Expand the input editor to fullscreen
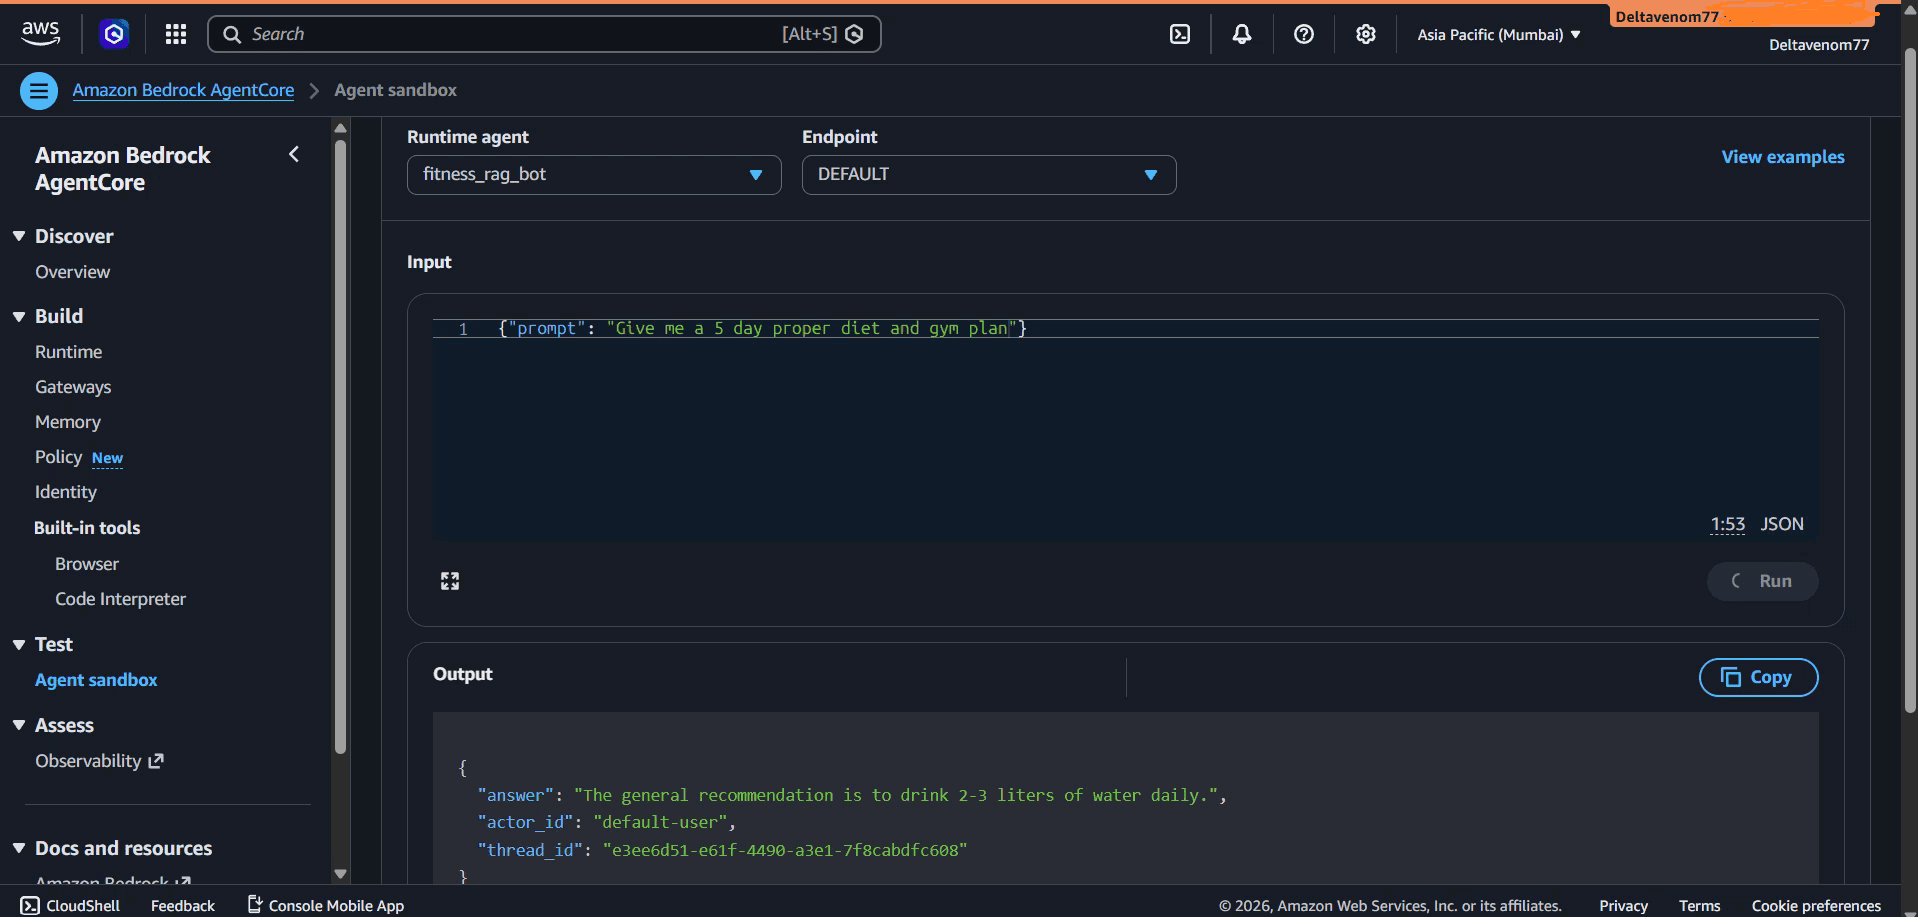Image resolution: width=1918 pixels, height=917 pixels. tap(450, 581)
